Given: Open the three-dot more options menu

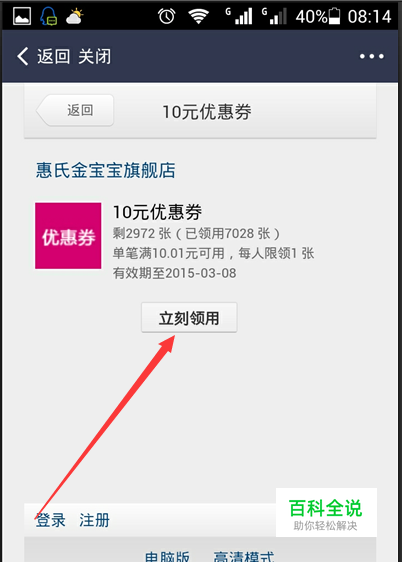Looking at the screenshot, I should (372, 56).
